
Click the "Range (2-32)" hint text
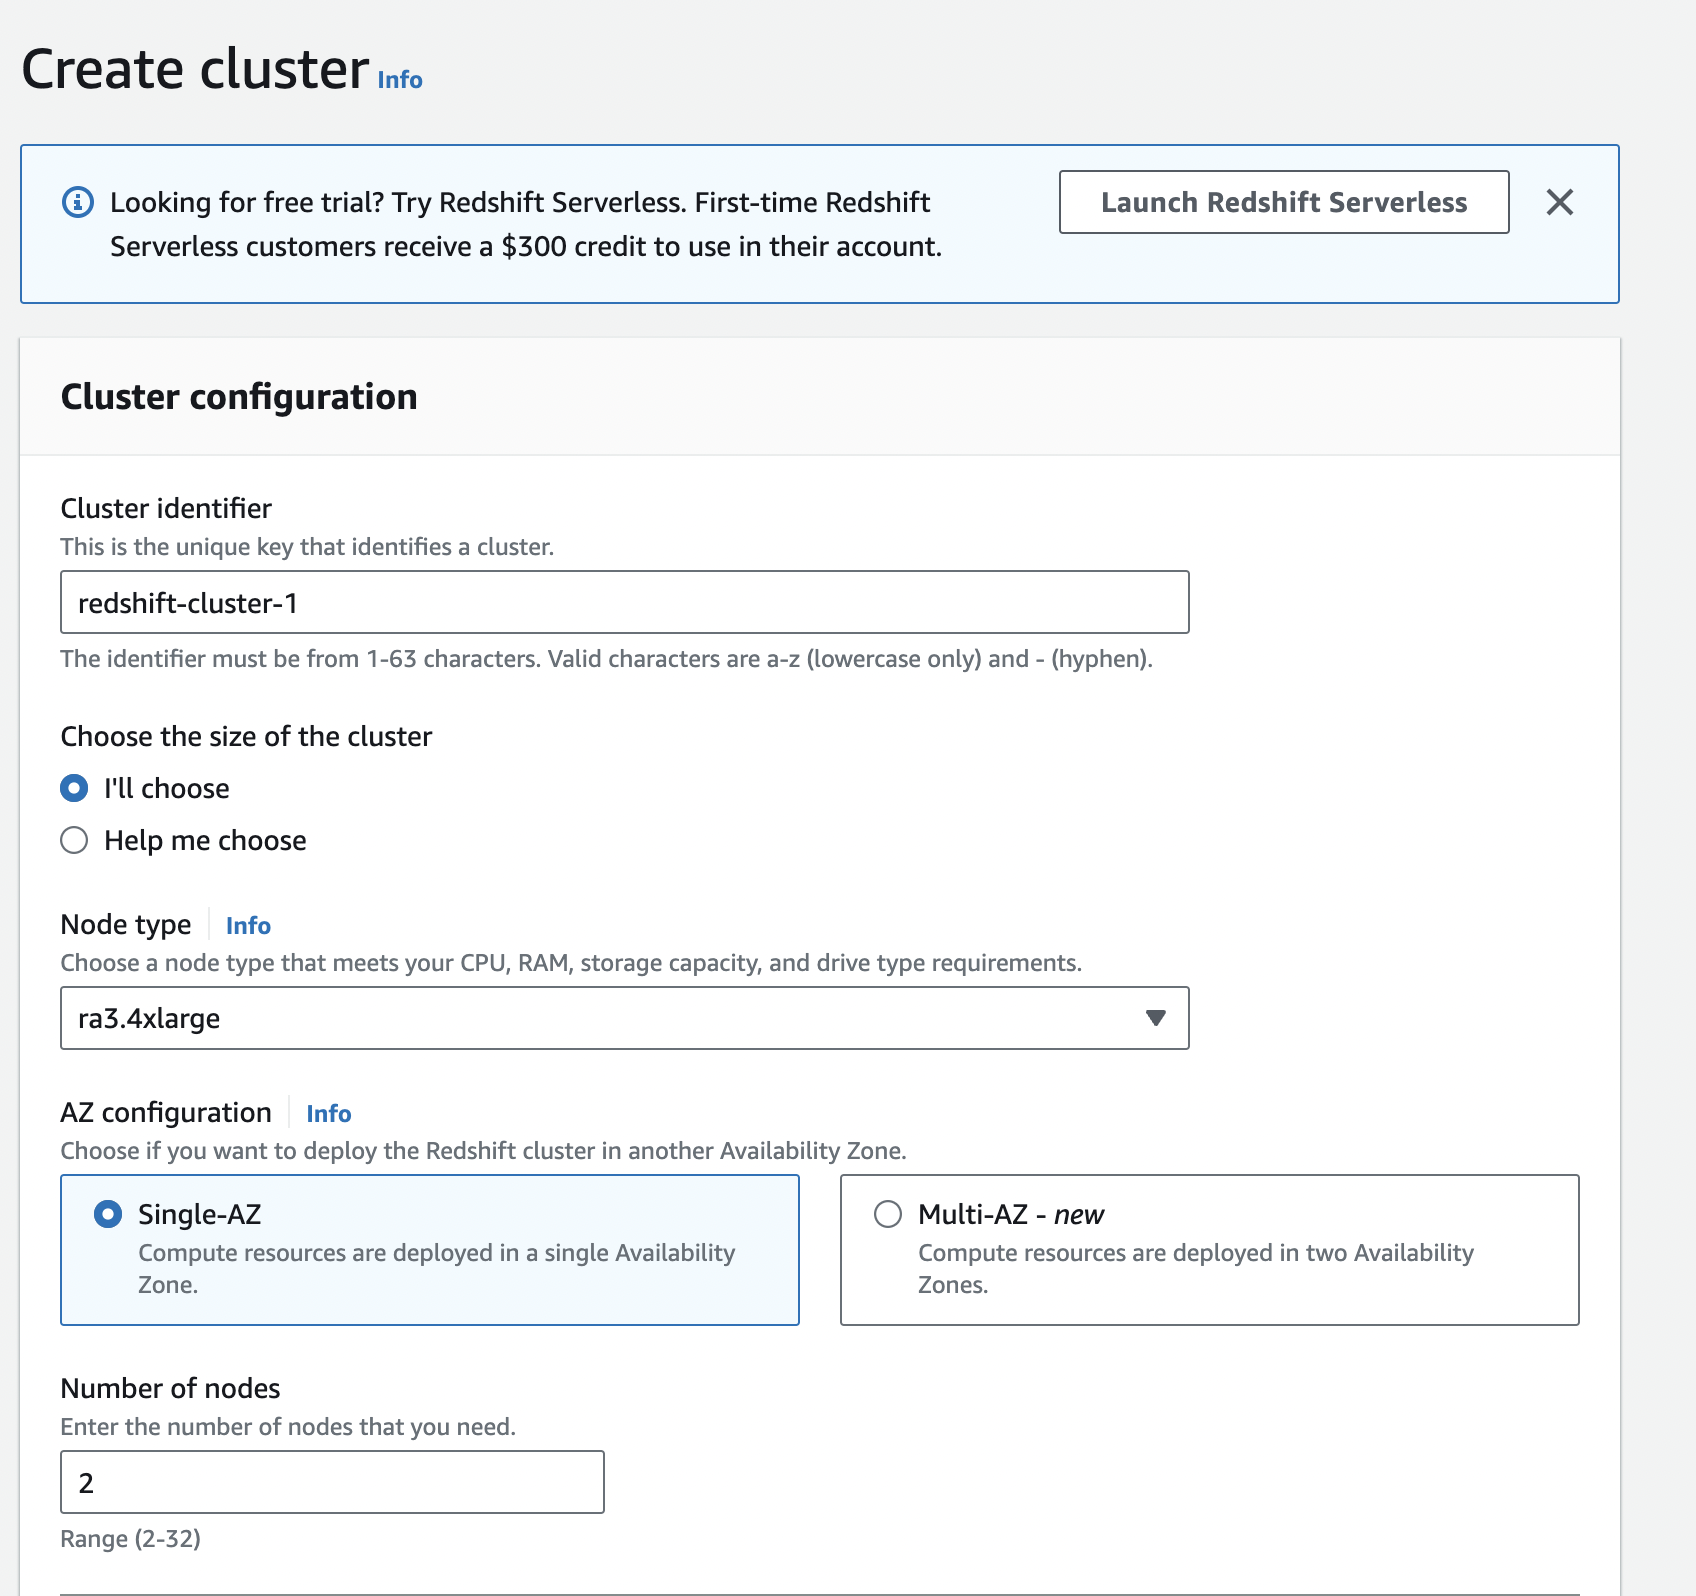coord(131,1538)
